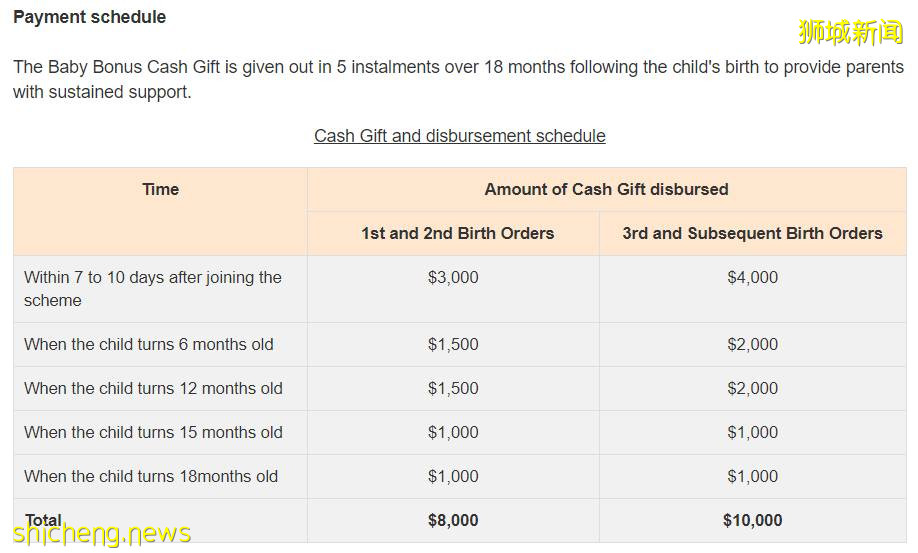Select the "1st and 2nd Birth Orders" header
Viewport: 918px width, 553px height.
[x=457, y=233]
